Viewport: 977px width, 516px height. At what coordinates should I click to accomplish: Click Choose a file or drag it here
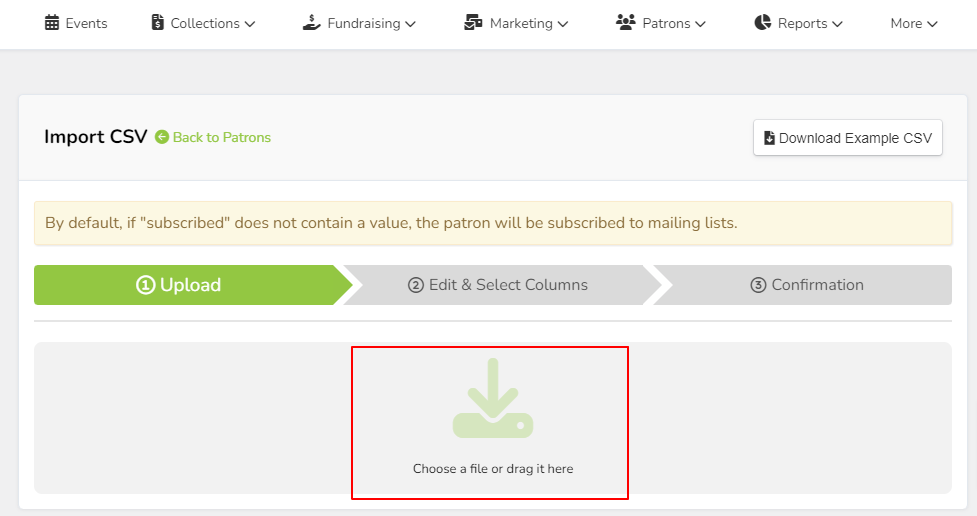493,469
